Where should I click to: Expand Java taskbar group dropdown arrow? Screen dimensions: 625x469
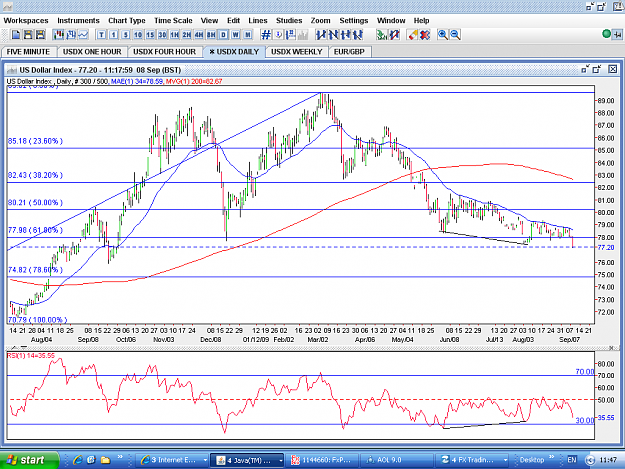click(x=281, y=460)
